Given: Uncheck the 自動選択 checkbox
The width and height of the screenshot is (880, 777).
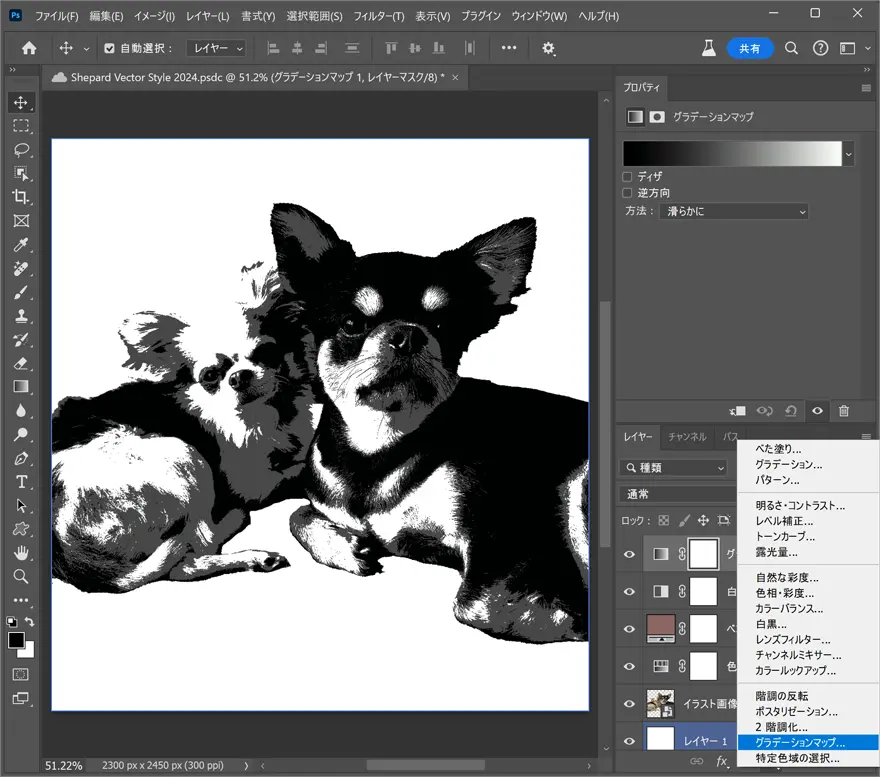Looking at the screenshot, I should [x=110, y=48].
